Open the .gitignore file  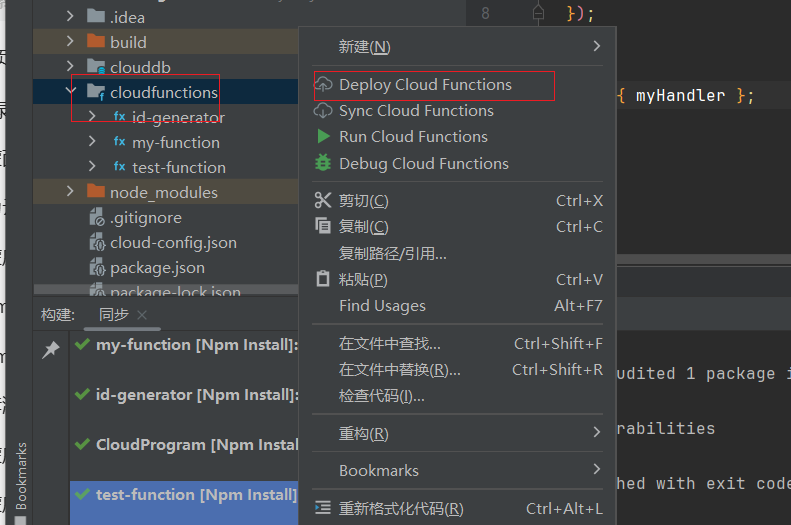pos(146,218)
